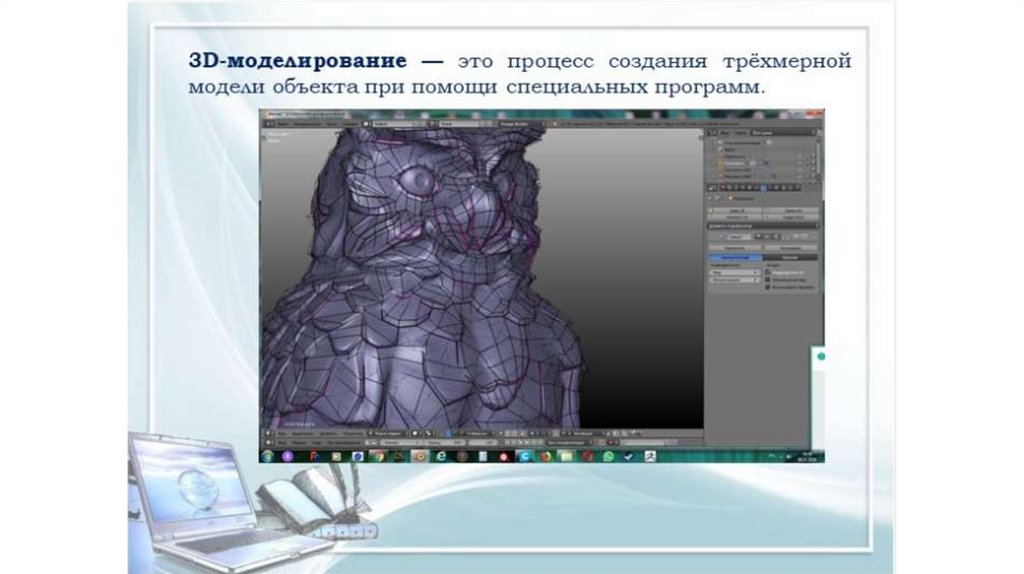The height and width of the screenshot is (574, 1024).
Task: Adjust the first subdivisions number field
Action: (734, 272)
